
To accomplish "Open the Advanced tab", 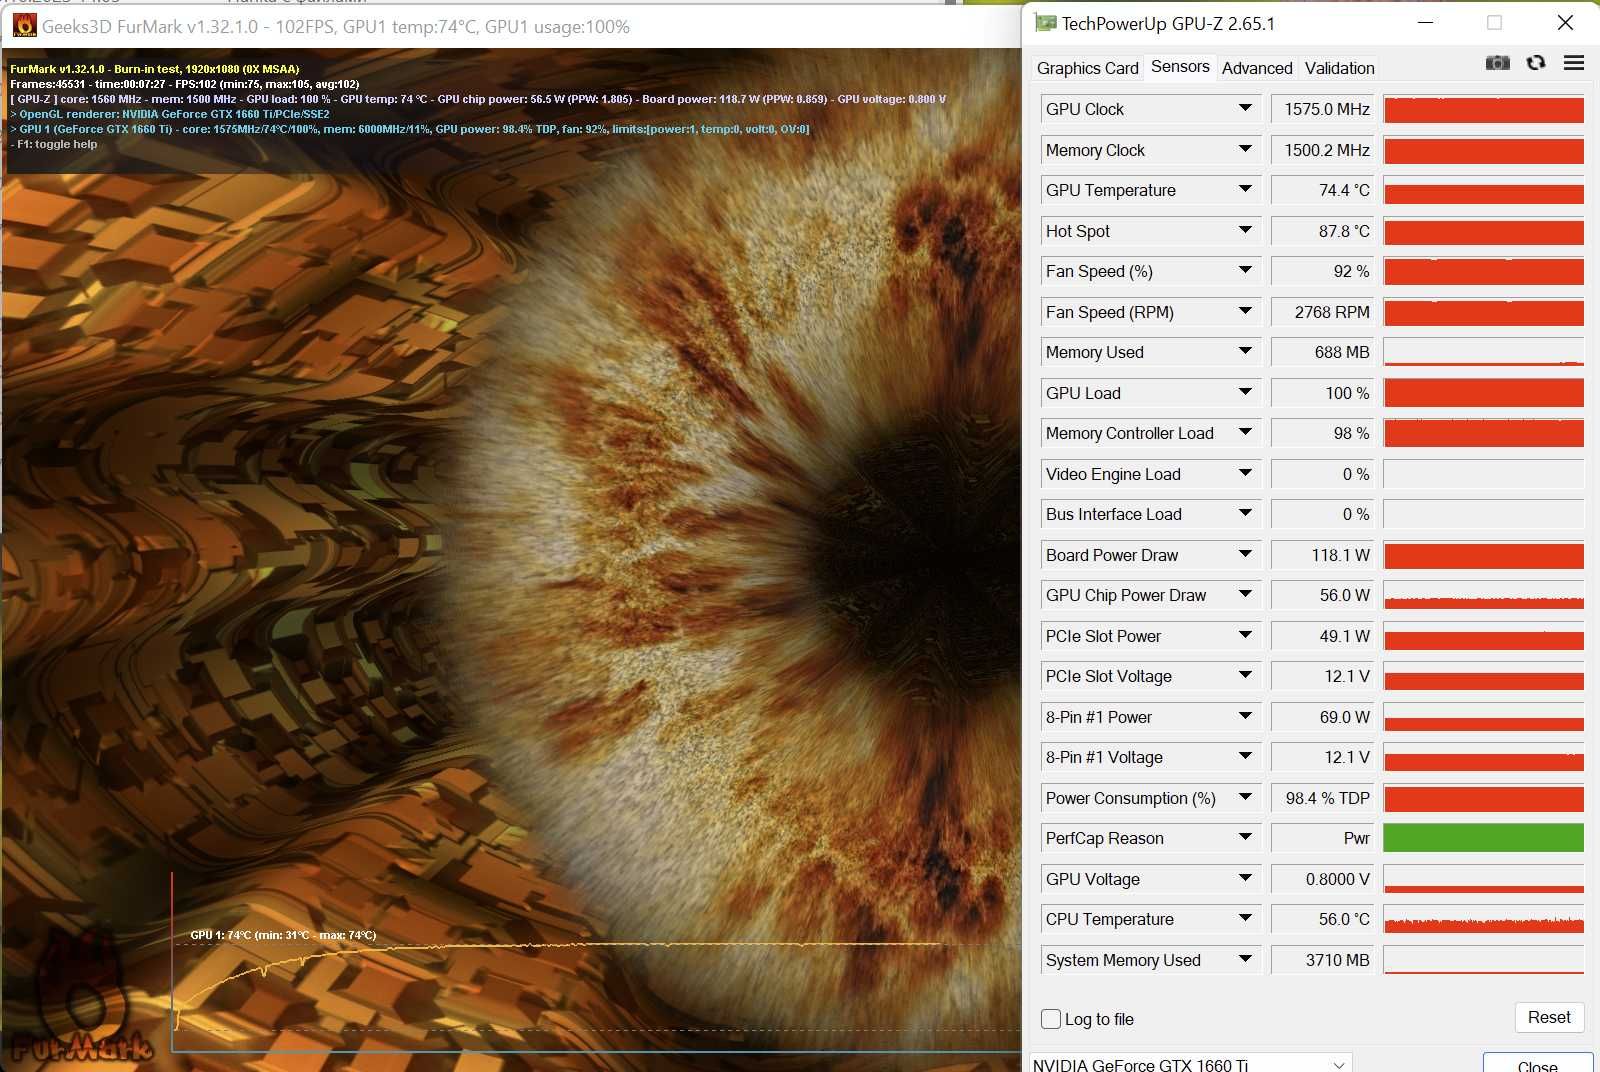I will click(x=1257, y=68).
